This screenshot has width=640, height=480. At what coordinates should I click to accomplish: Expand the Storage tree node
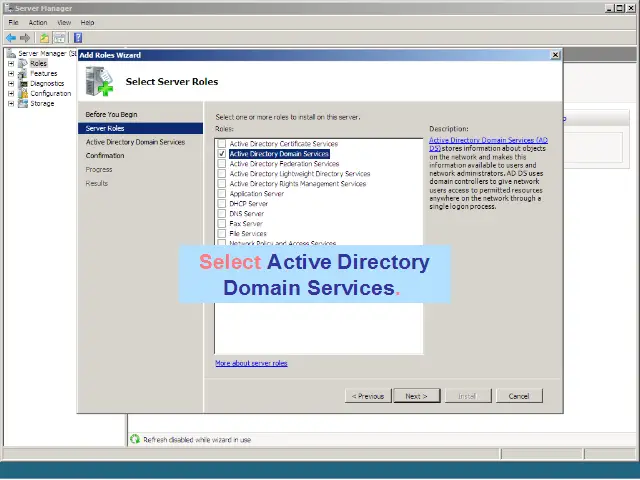[11, 104]
